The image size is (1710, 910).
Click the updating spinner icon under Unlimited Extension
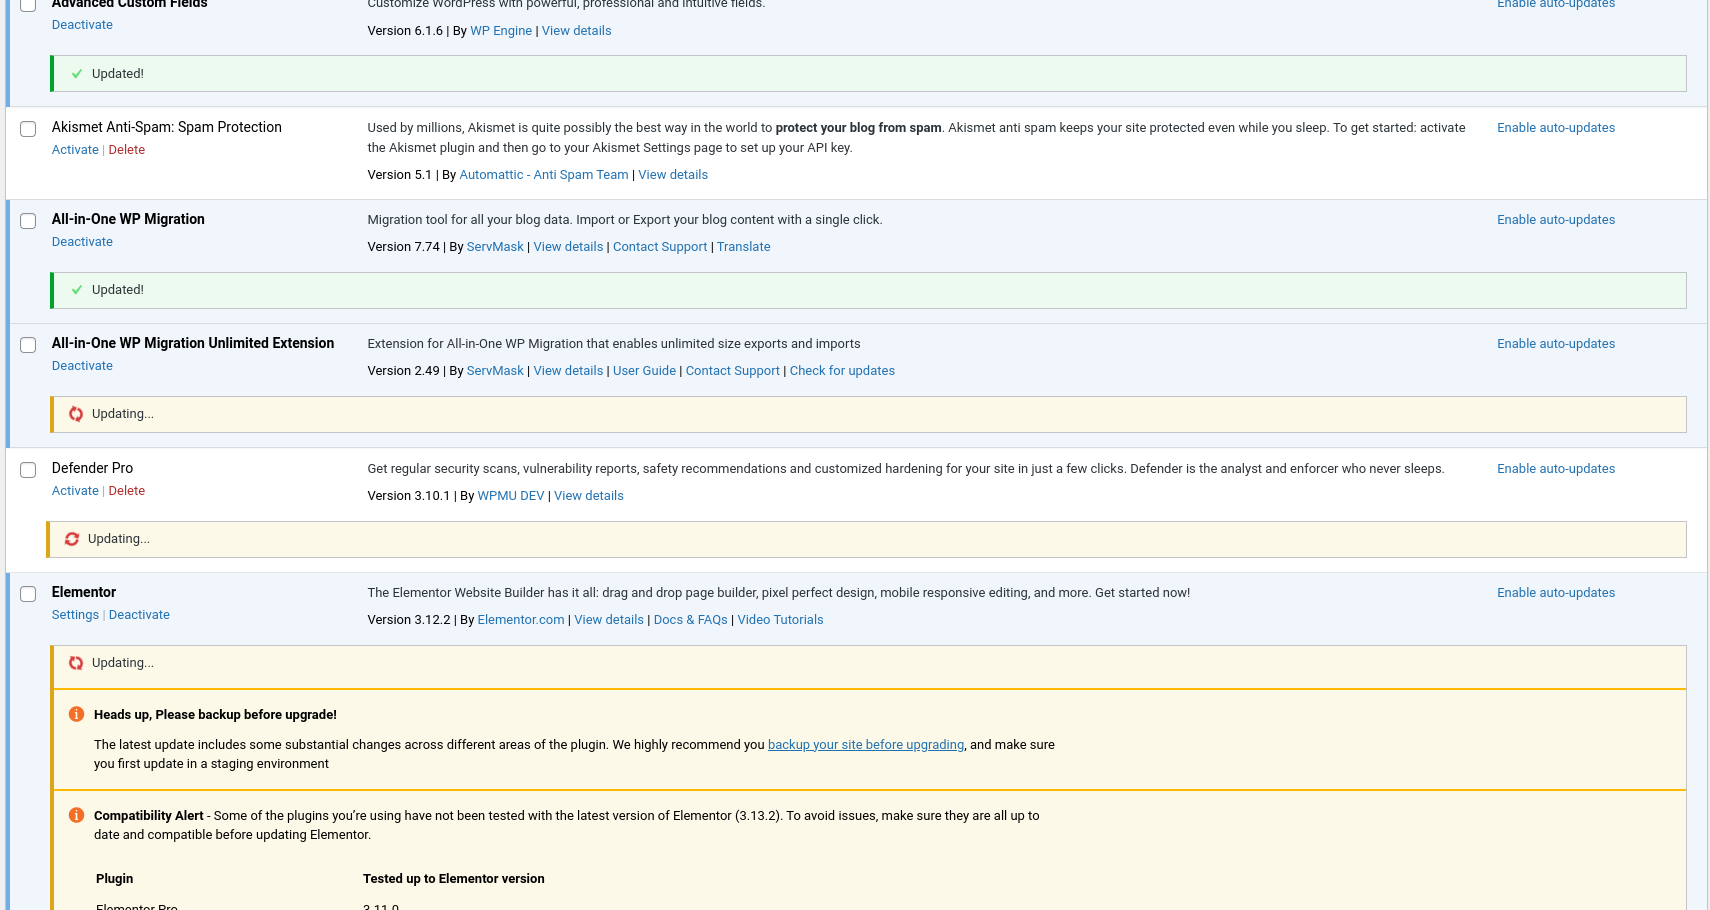tap(76, 414)
